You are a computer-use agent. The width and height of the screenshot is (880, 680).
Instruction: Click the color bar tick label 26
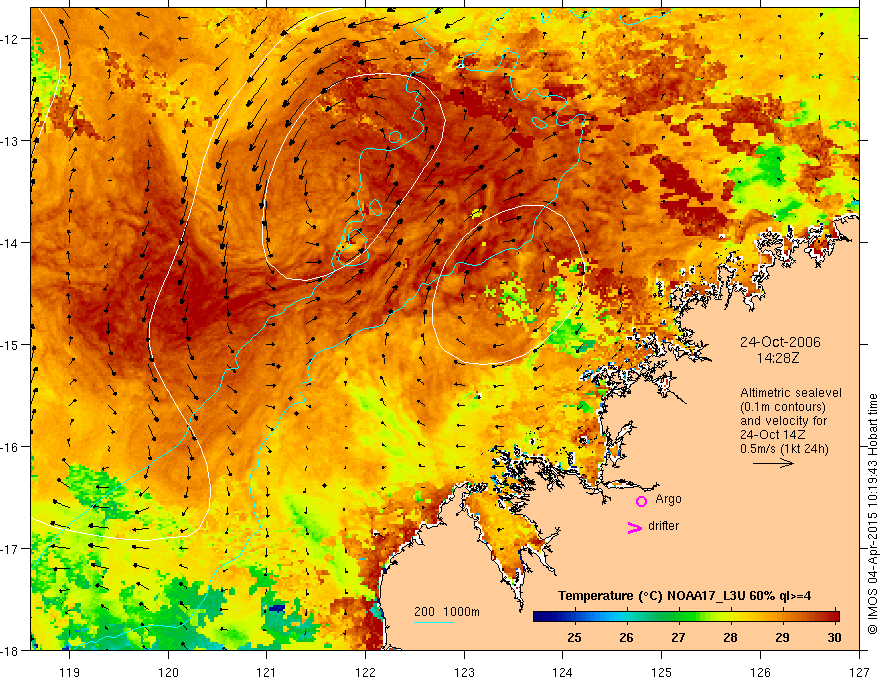(626, 637)
